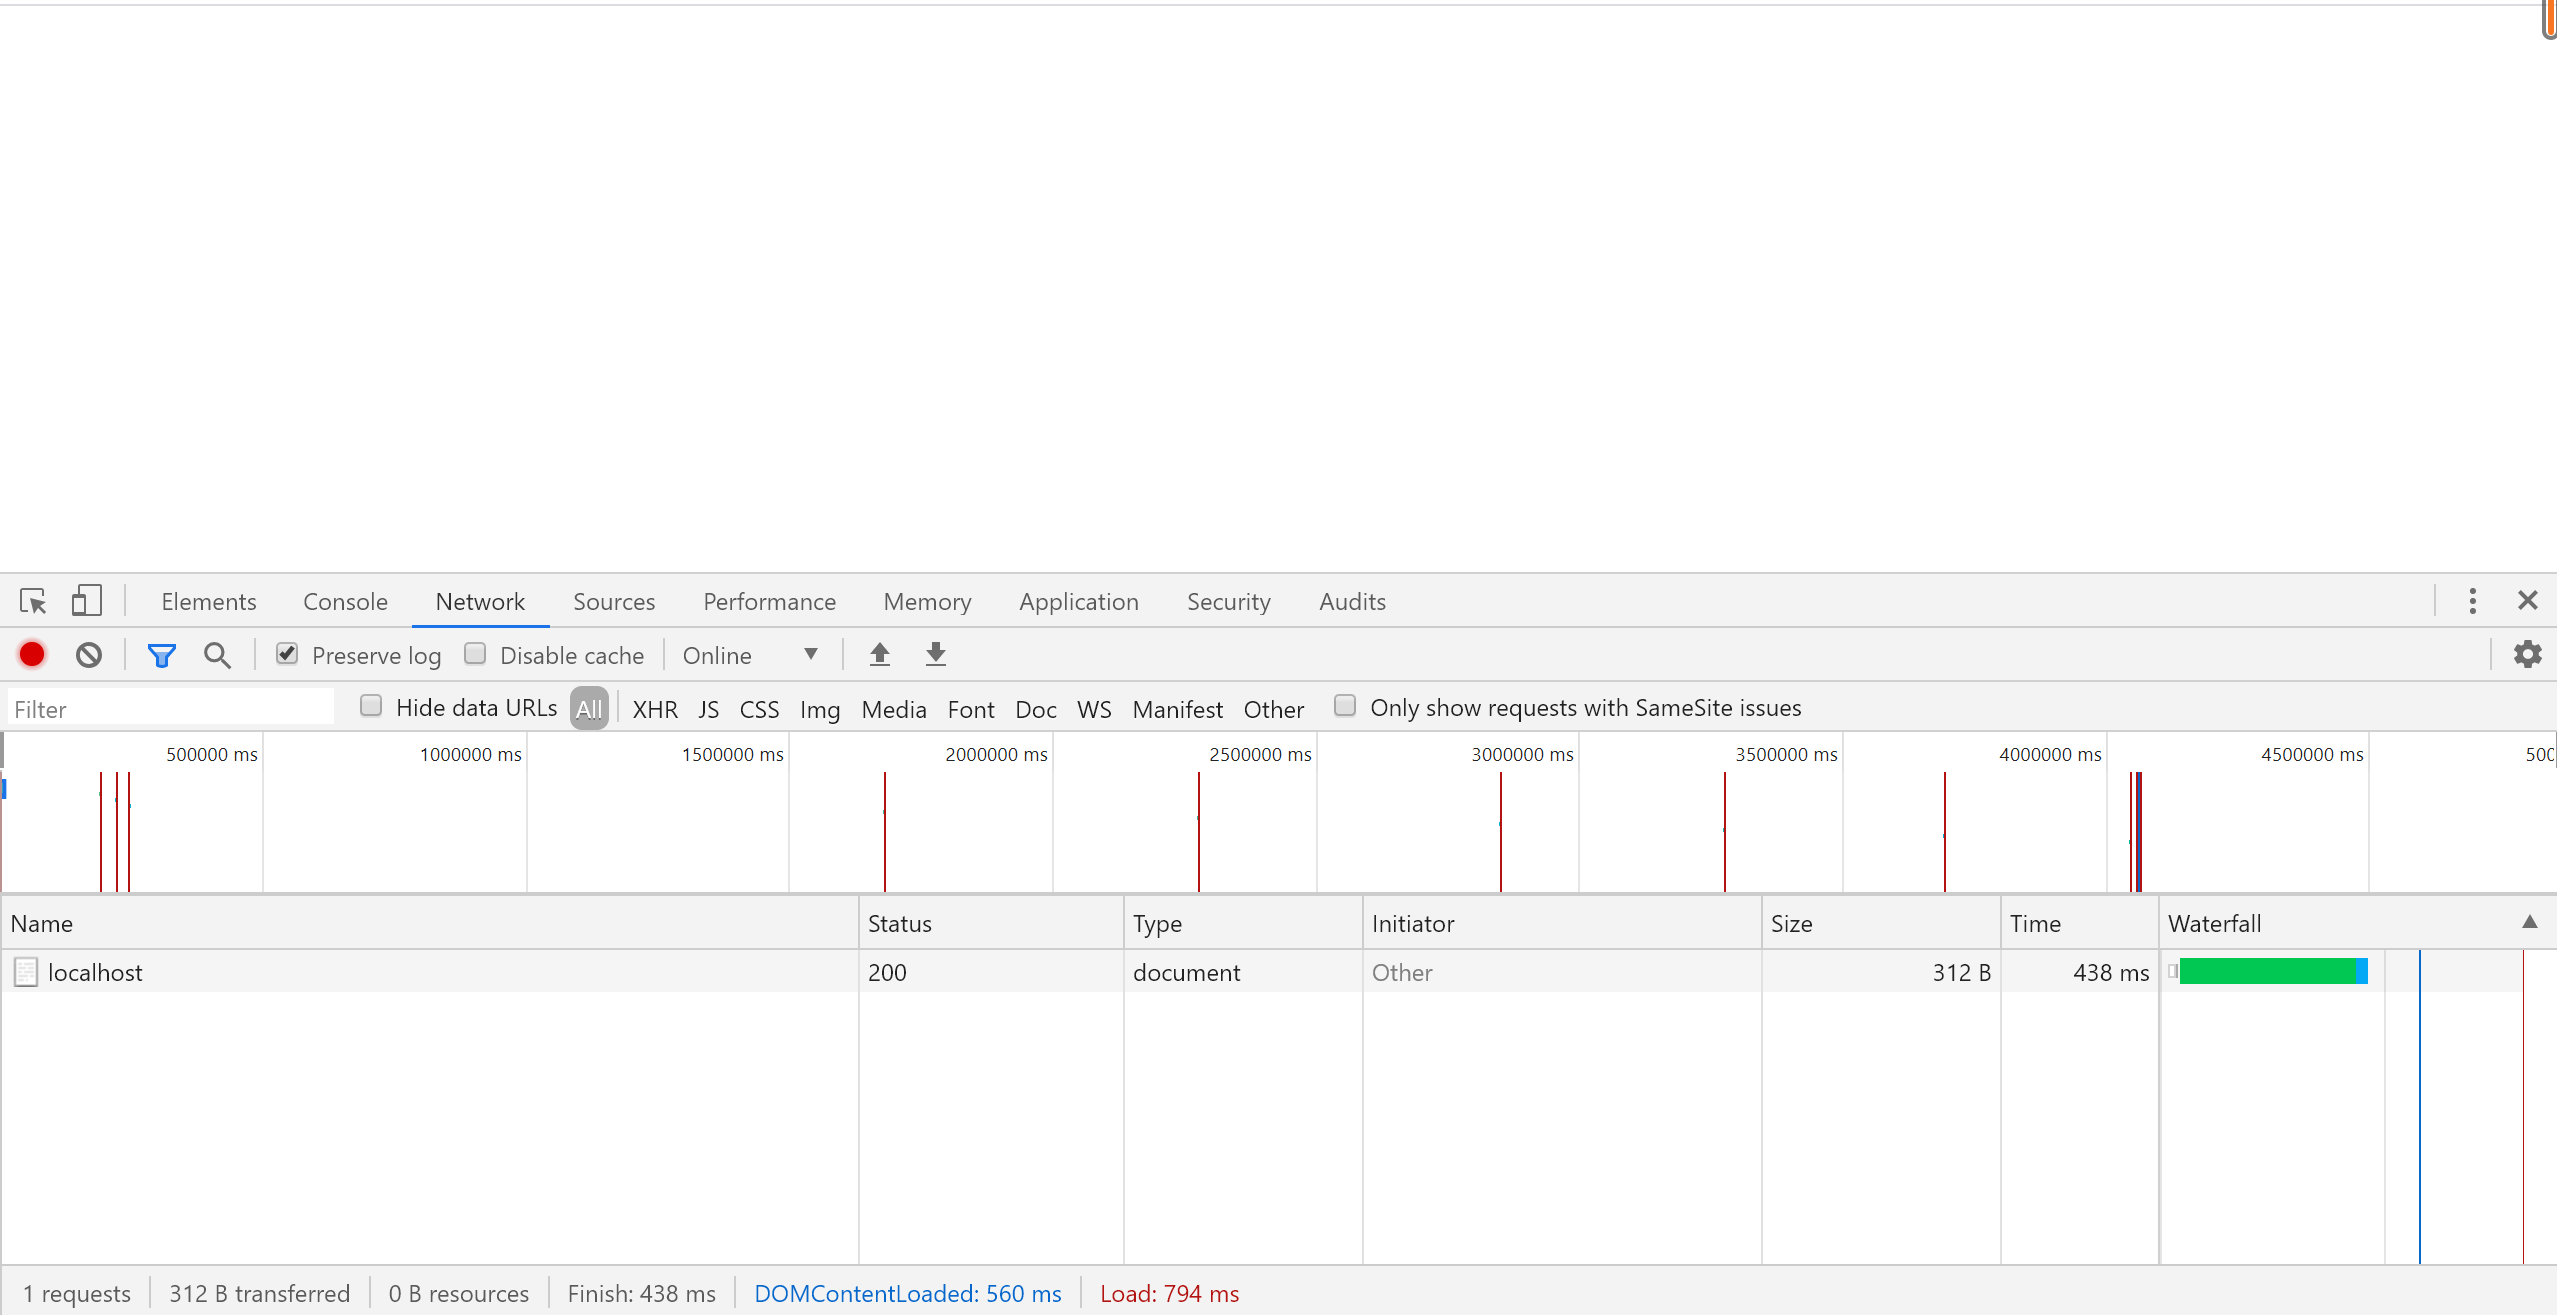Activate the inspect element picker
The width and height of the screenshot is (2557, 1315).
(x=33, y=601)
